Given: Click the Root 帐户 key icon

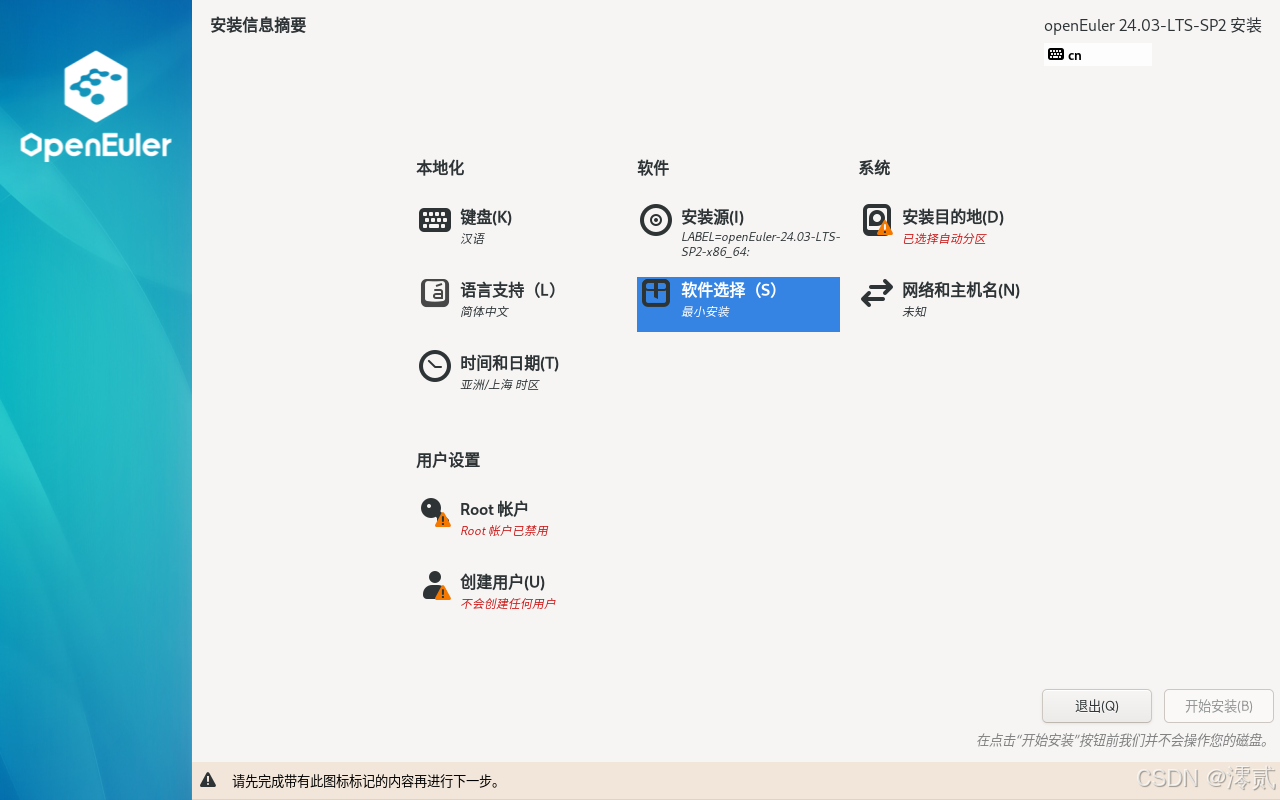Looking at the screenshot, I should click(x=434, y=511).
